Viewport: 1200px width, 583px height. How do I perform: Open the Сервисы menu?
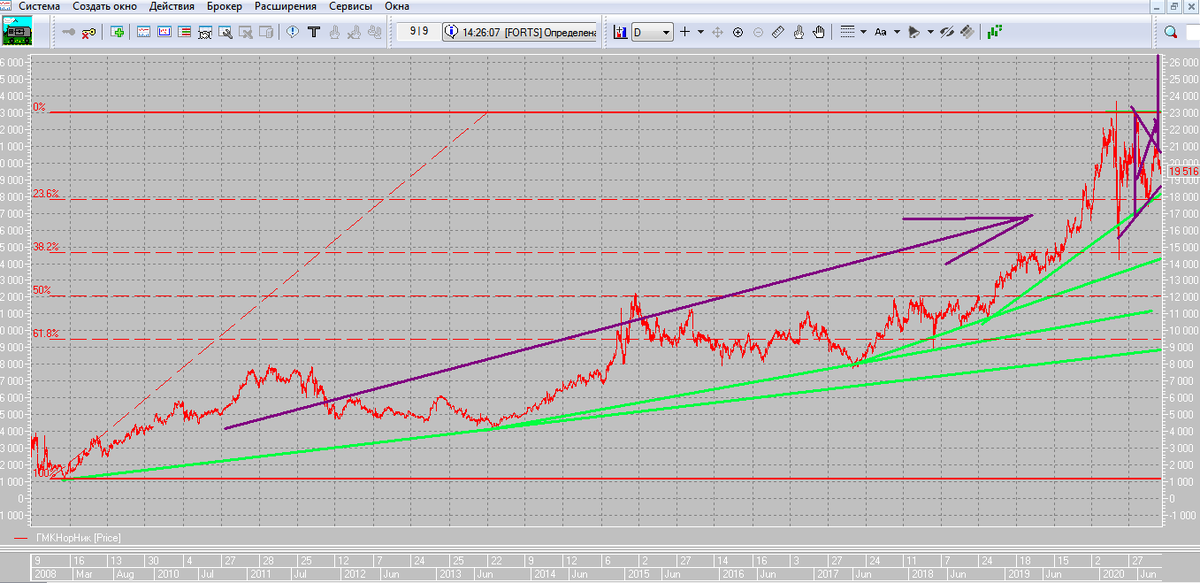click(x=349, y=6)
